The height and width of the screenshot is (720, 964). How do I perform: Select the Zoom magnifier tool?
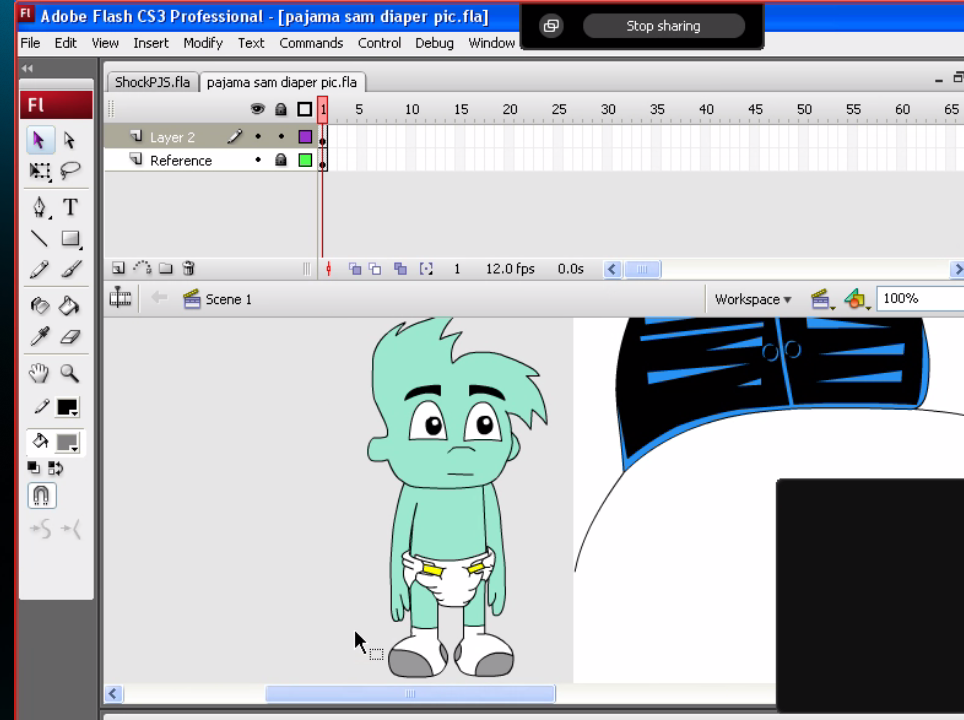[x=70, y=373]
